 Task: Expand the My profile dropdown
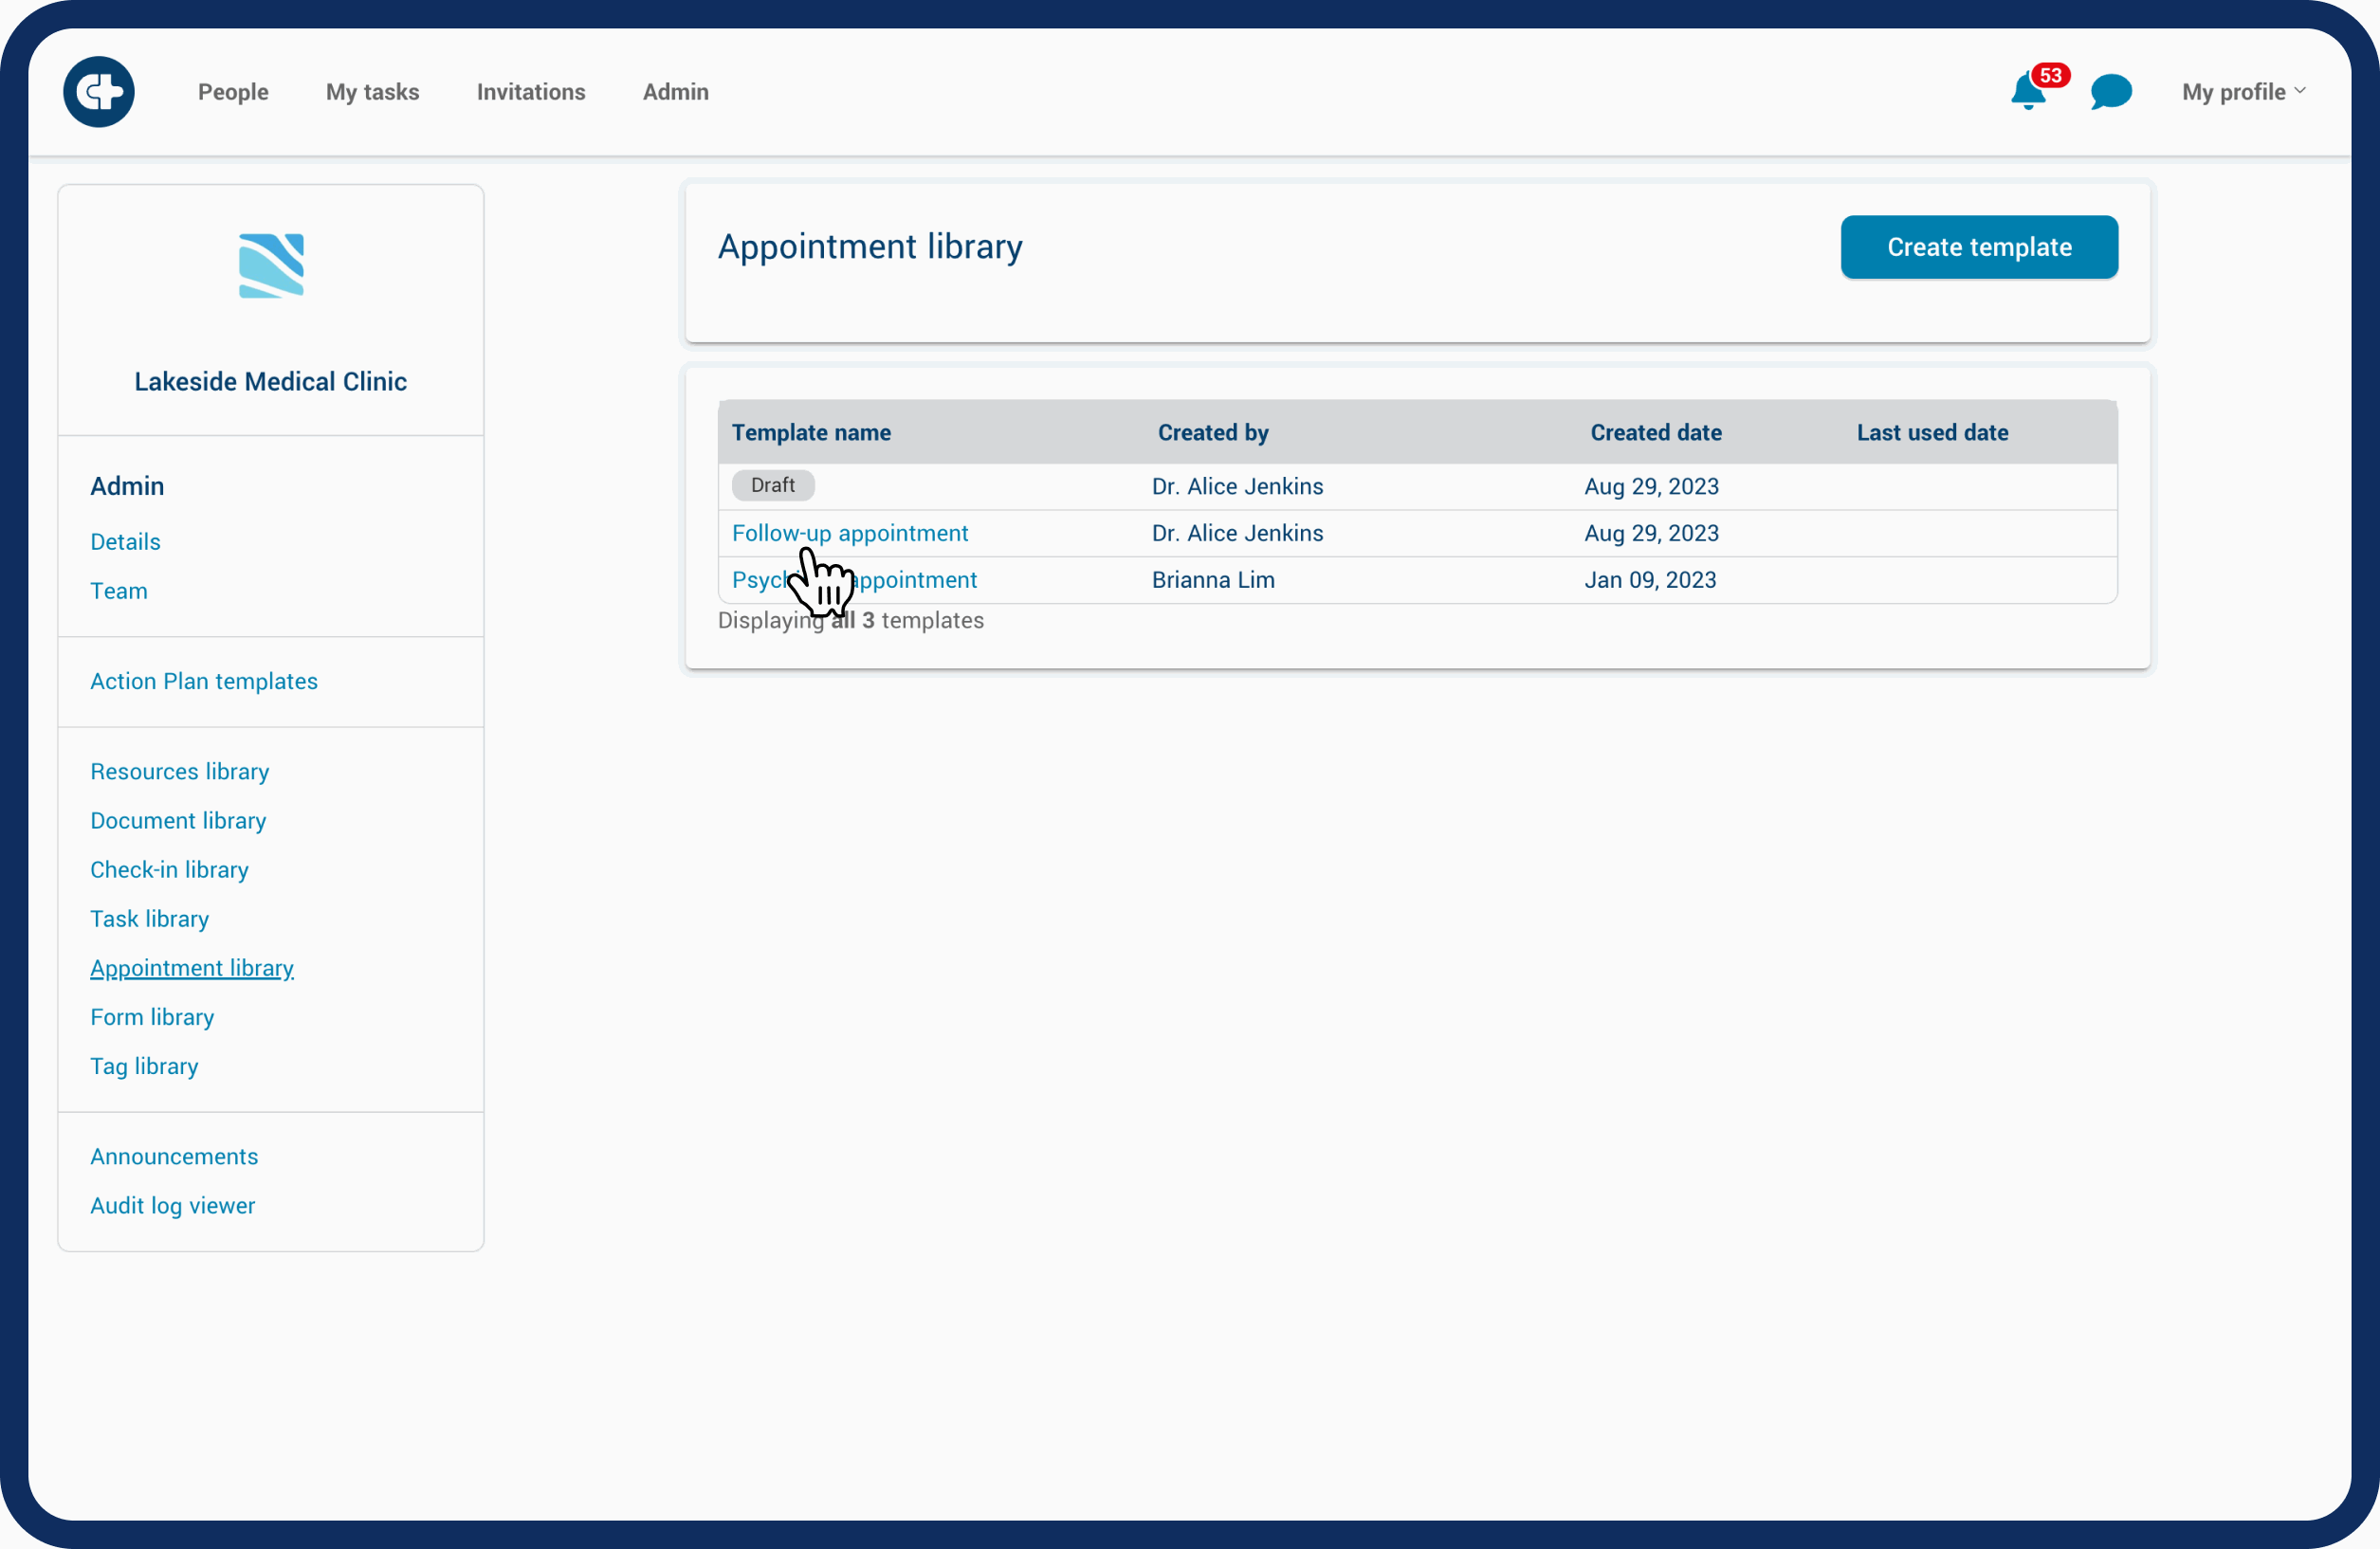(2243, 92)
